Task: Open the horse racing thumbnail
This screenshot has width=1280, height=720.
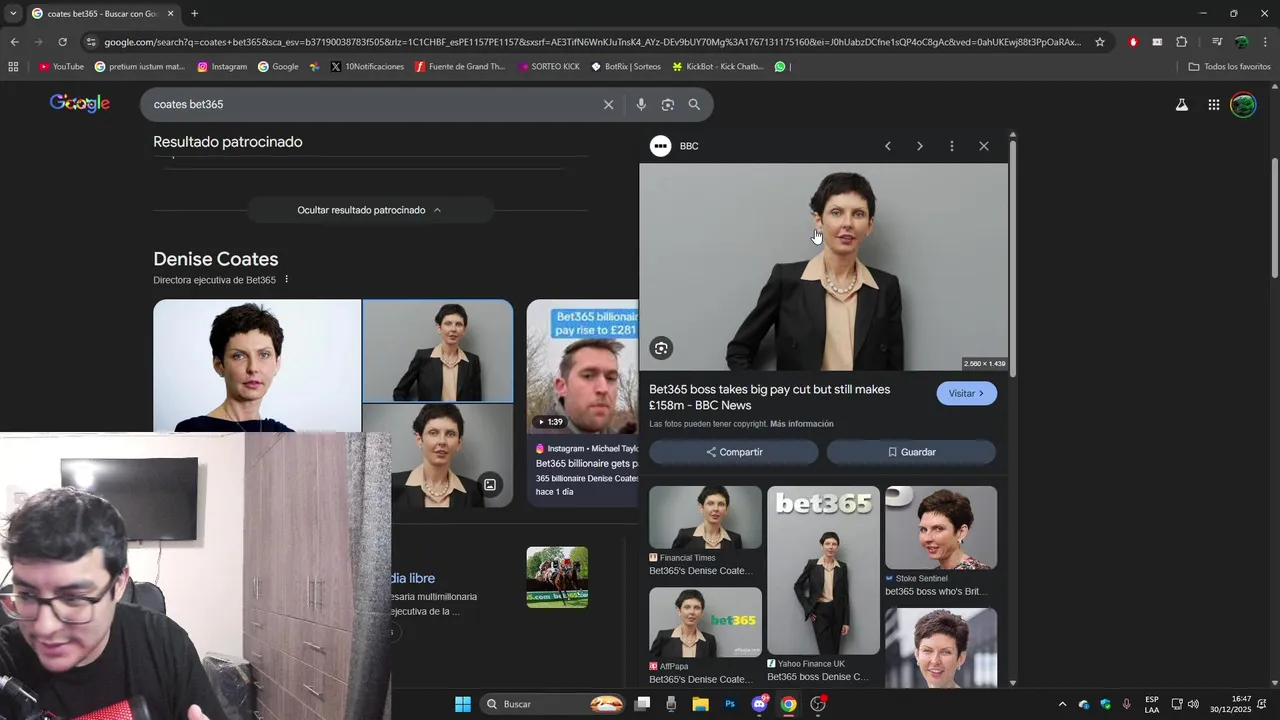Action: point(557,577)
